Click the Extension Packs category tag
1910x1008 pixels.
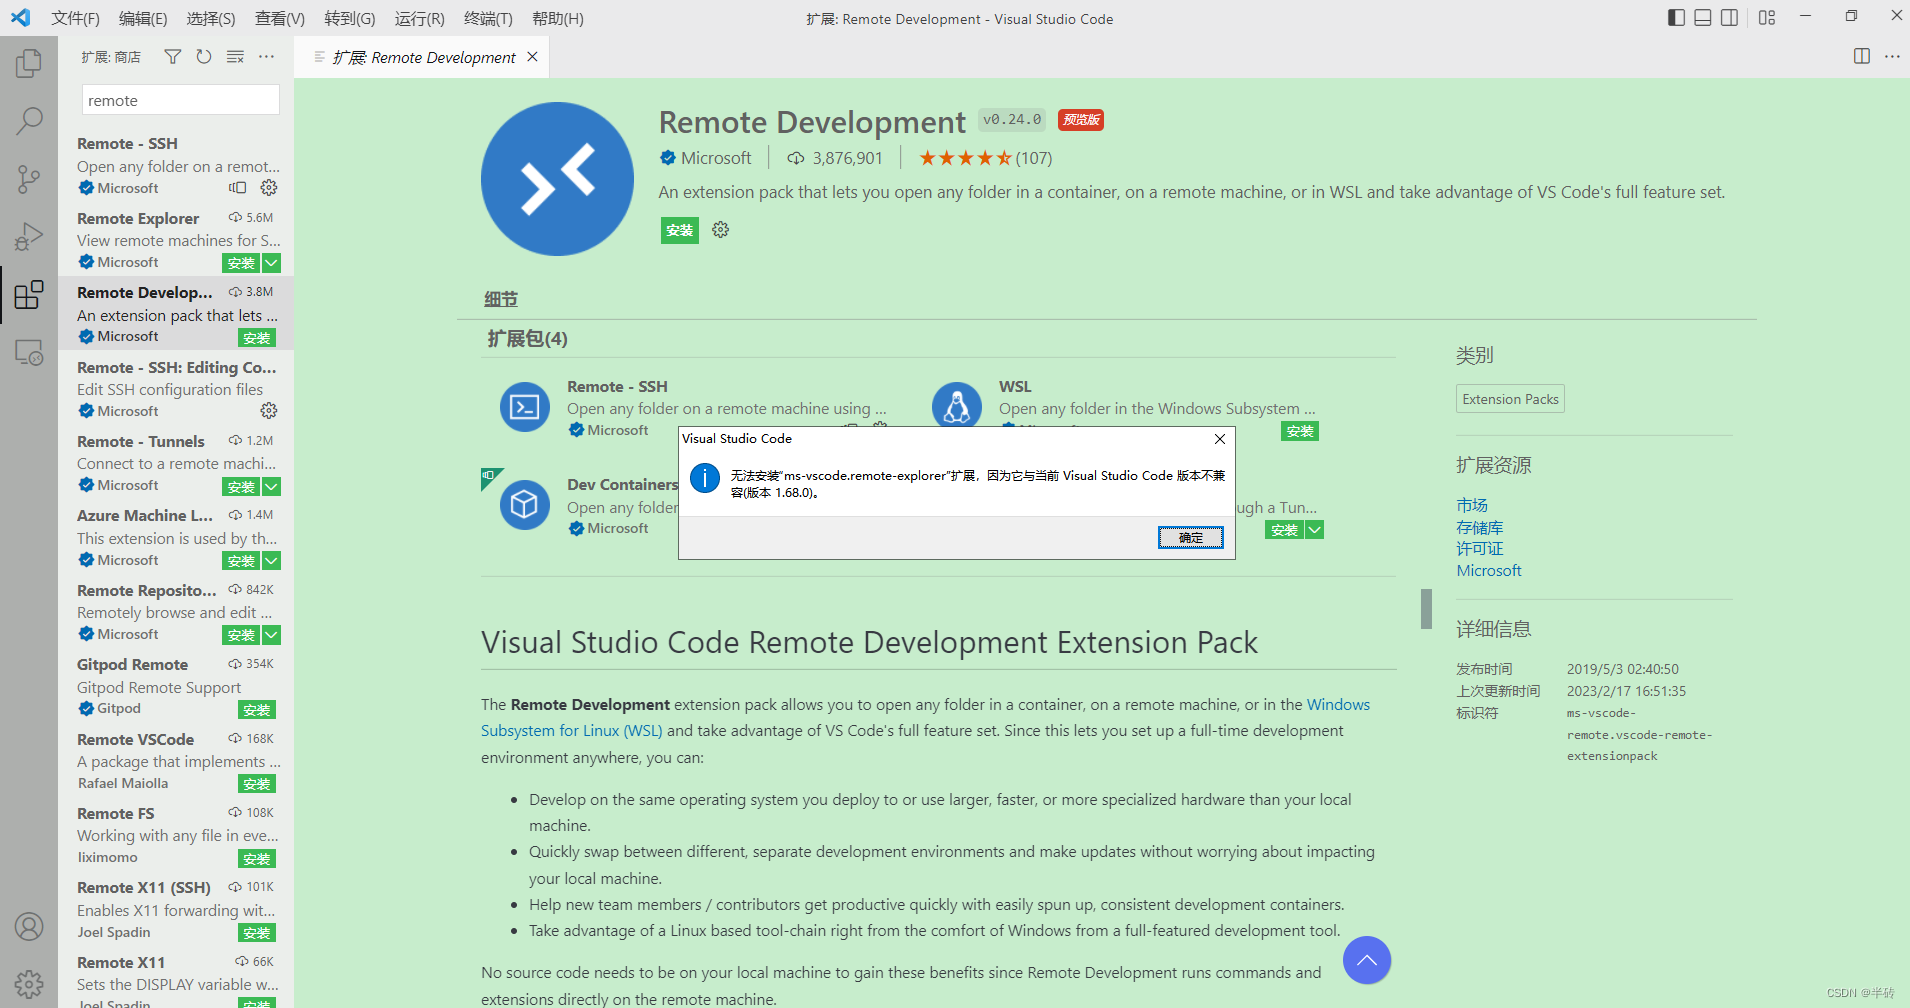coord(1510,399)
